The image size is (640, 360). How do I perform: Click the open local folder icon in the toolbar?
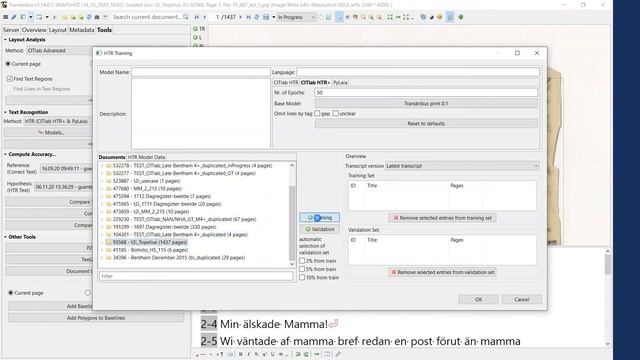point(65,17)
